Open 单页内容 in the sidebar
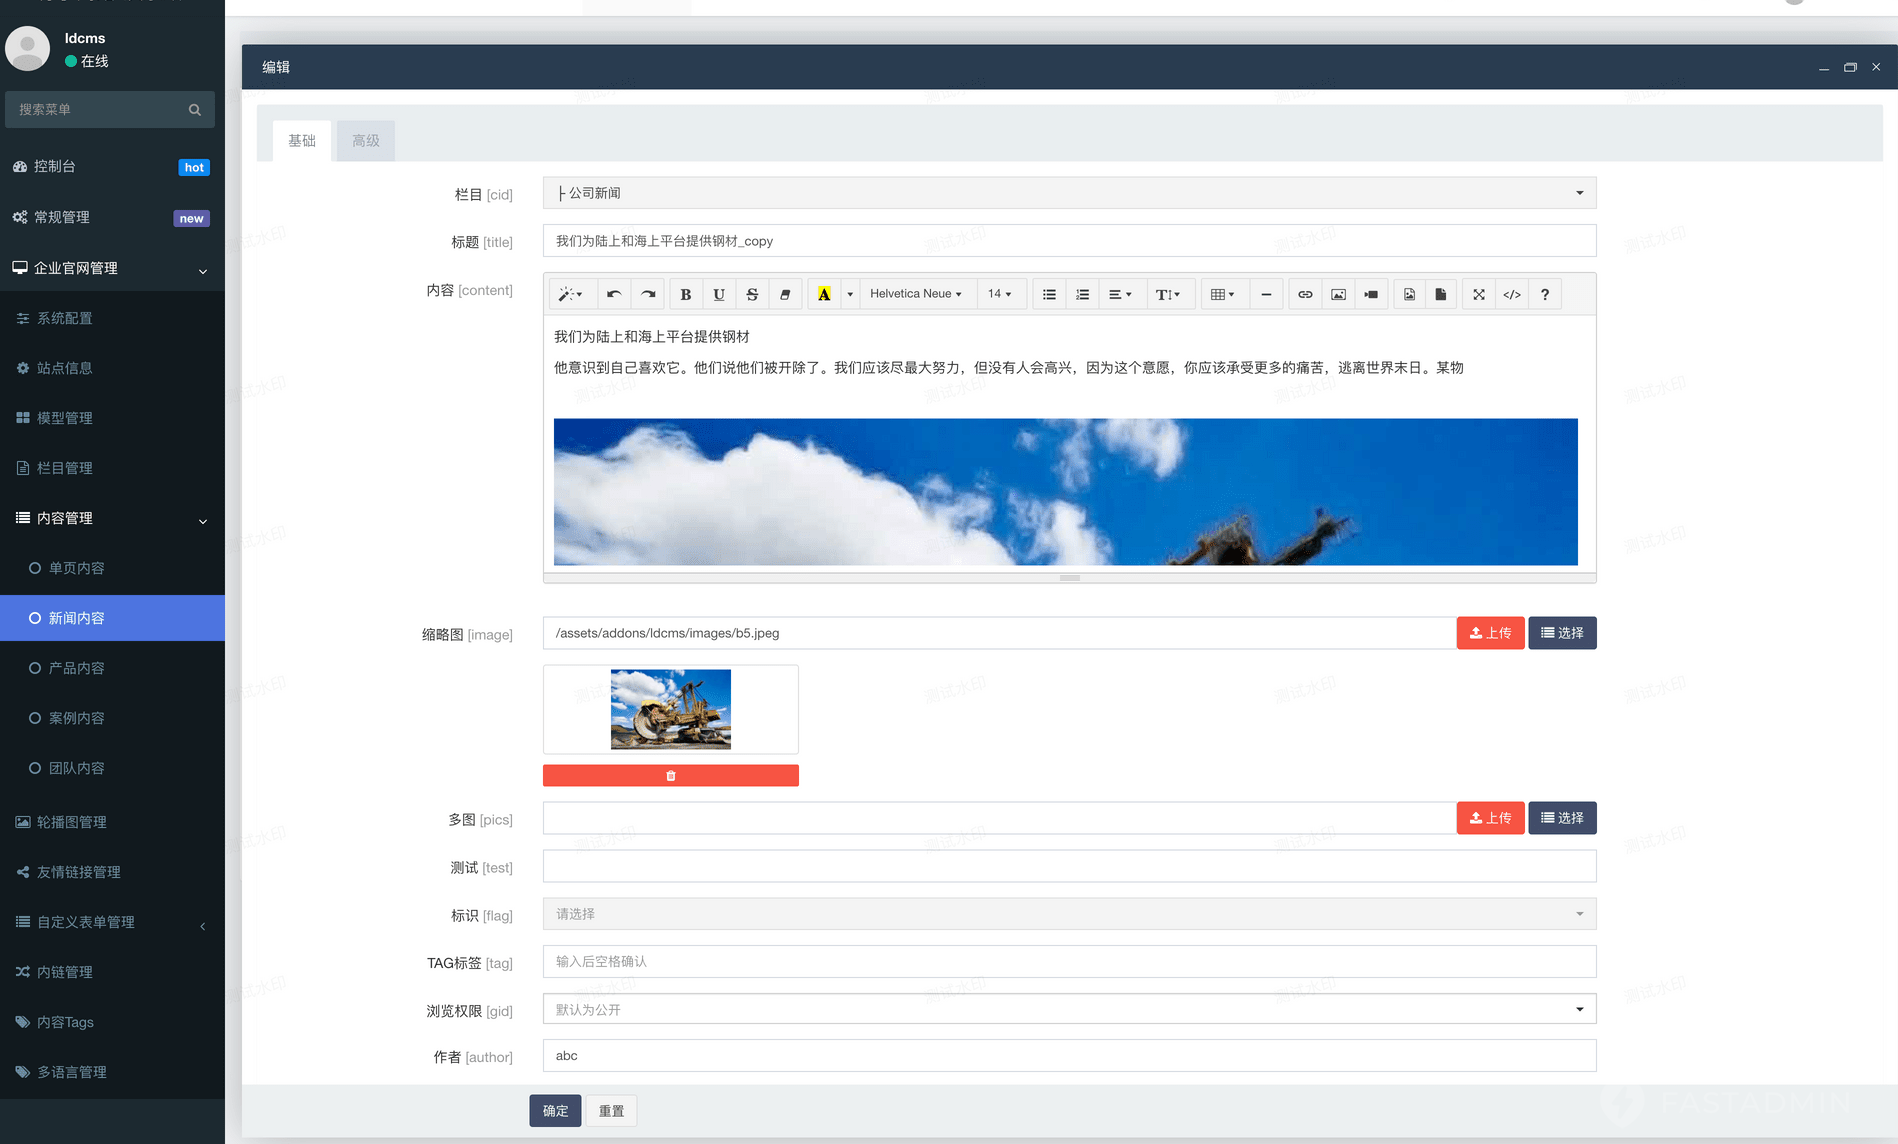Image resolution: width=1898 pixels, height=1144 pixels. pyautogui.click(x=112, y=568)
